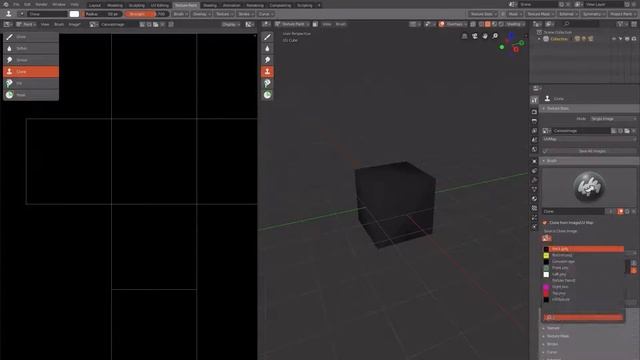The image size is (640, 360).
Task: Pick the Clone stamp in the 3D viewport toolbar
Action: (267, 72)
